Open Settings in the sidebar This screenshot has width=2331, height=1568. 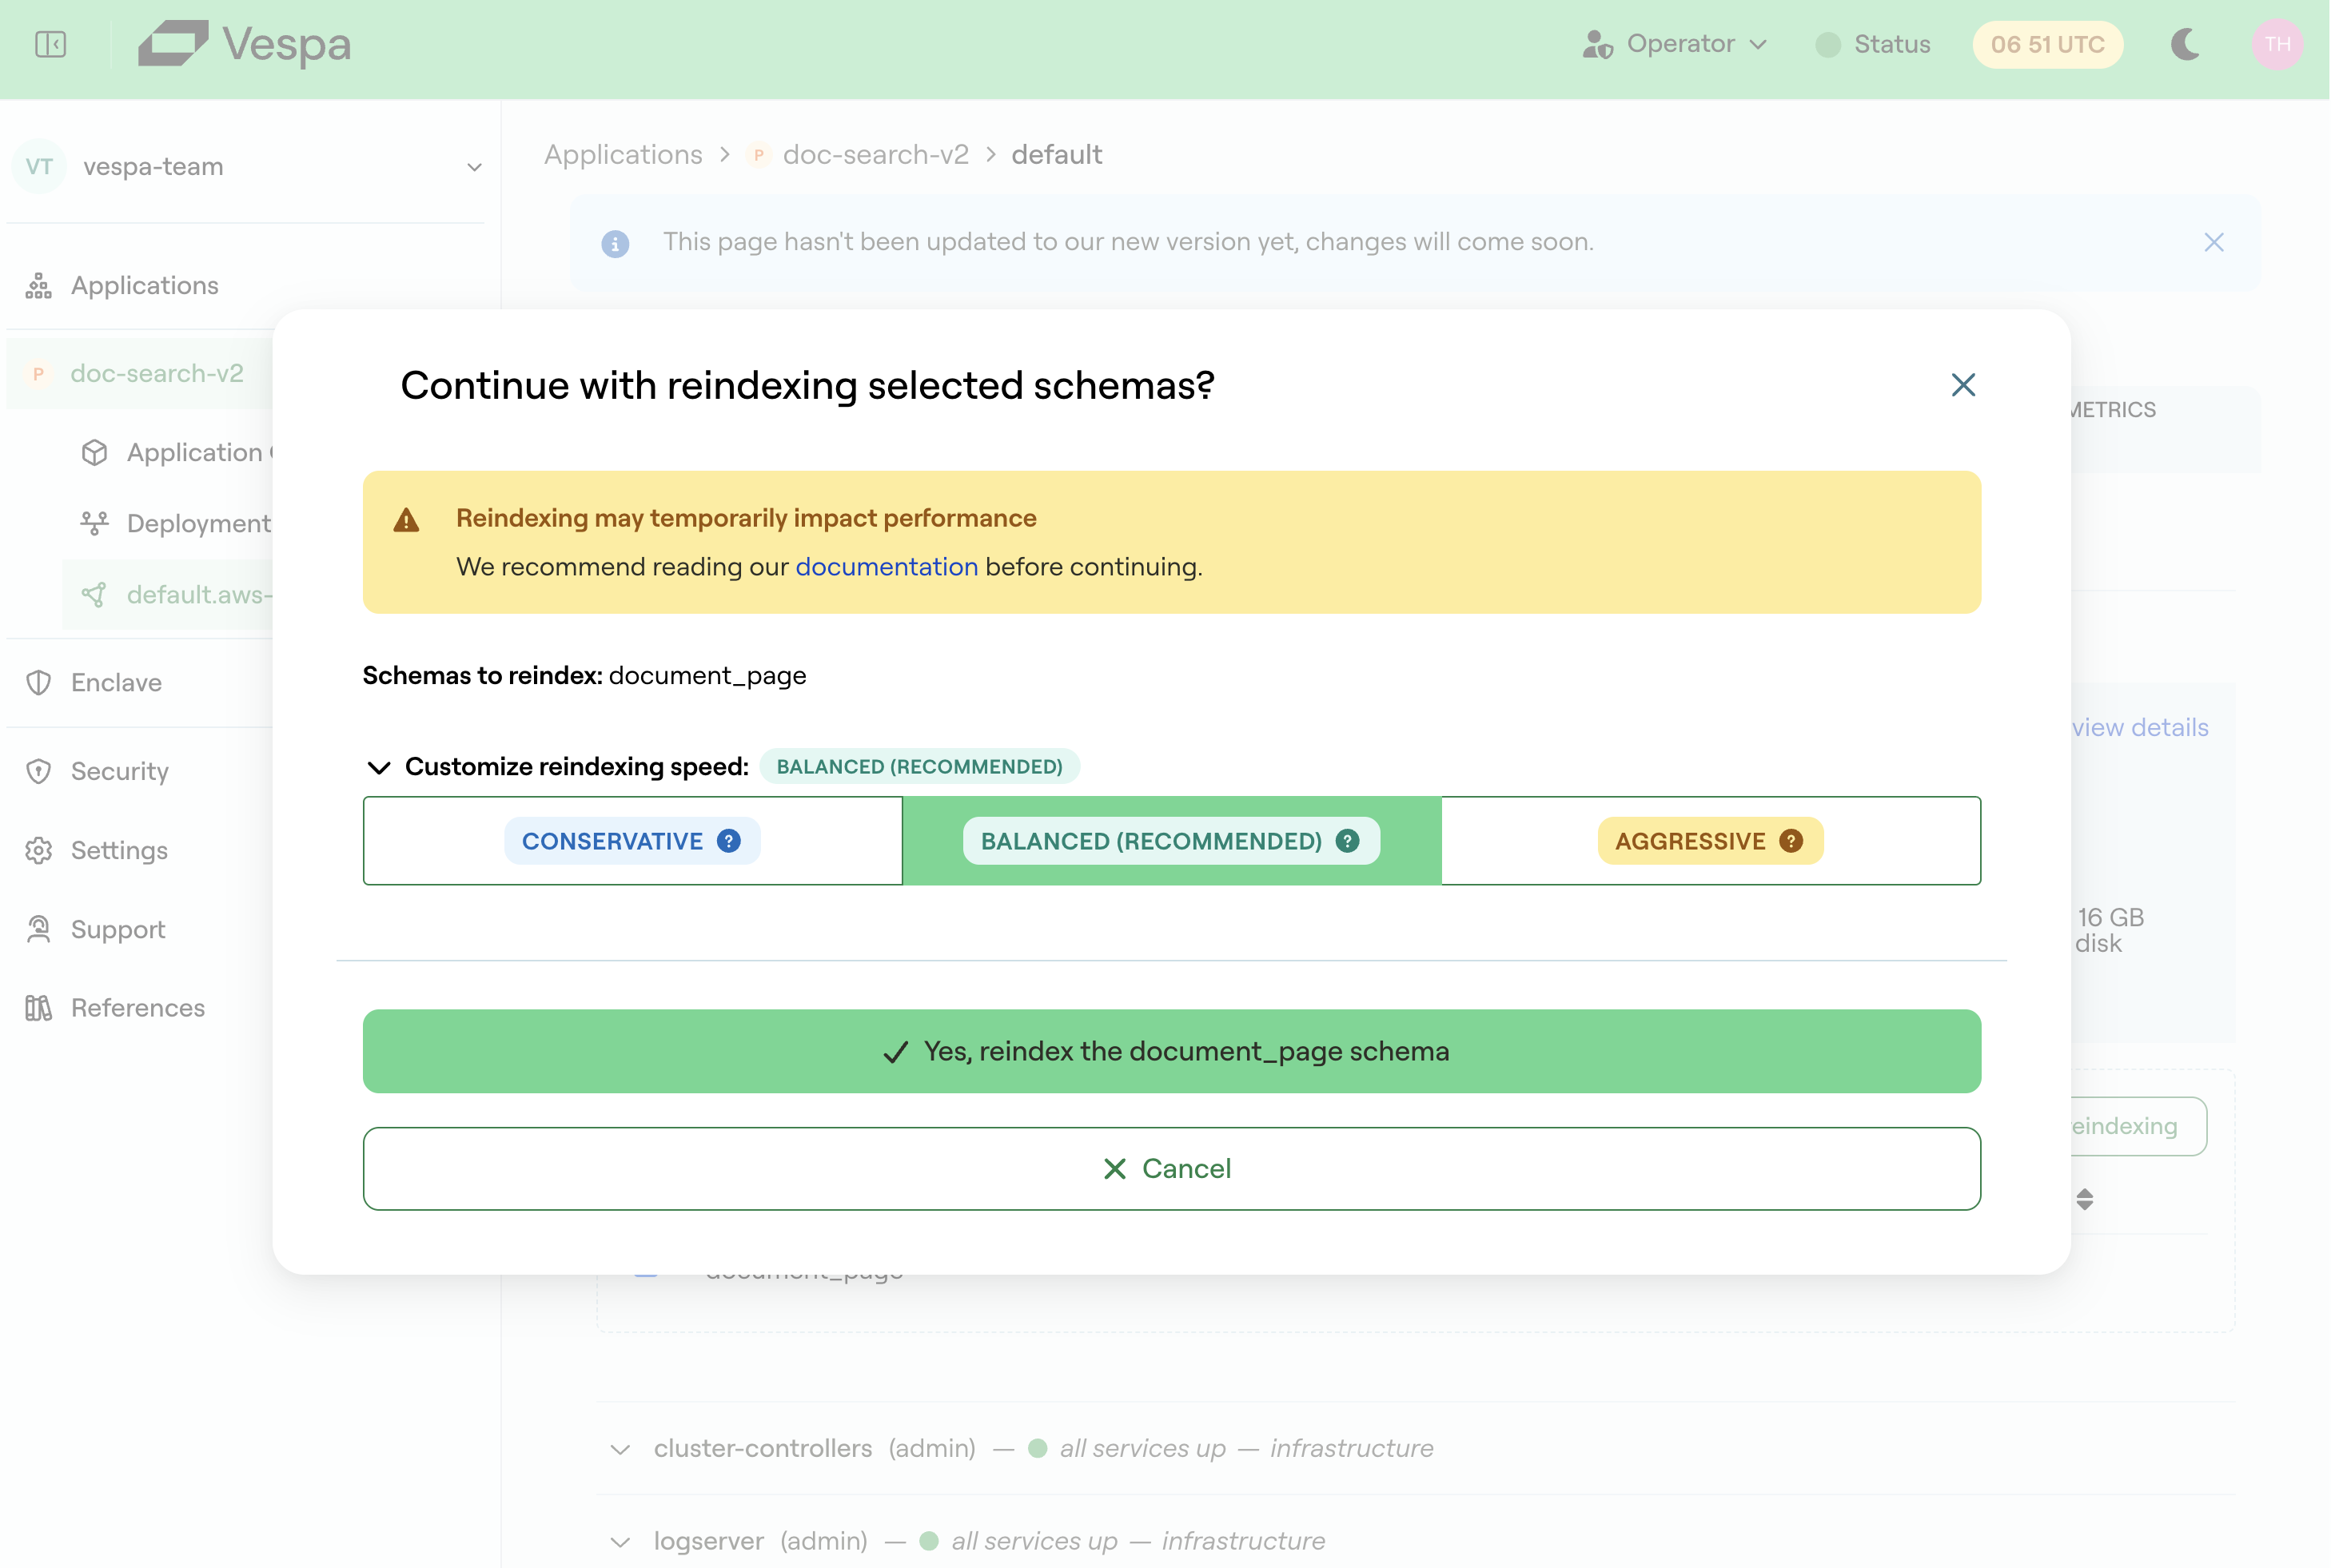point(119,850)
